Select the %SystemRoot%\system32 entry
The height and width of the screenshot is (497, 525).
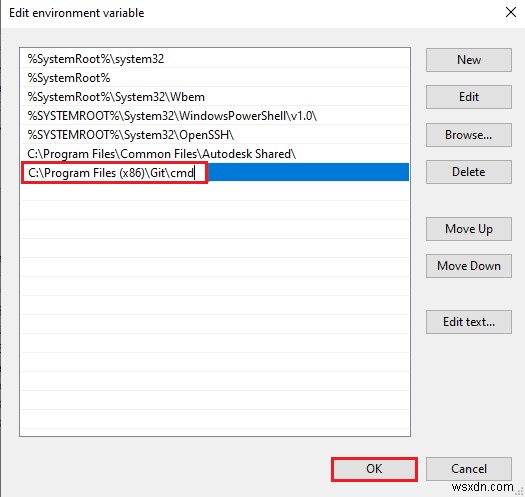click(215, 59)
